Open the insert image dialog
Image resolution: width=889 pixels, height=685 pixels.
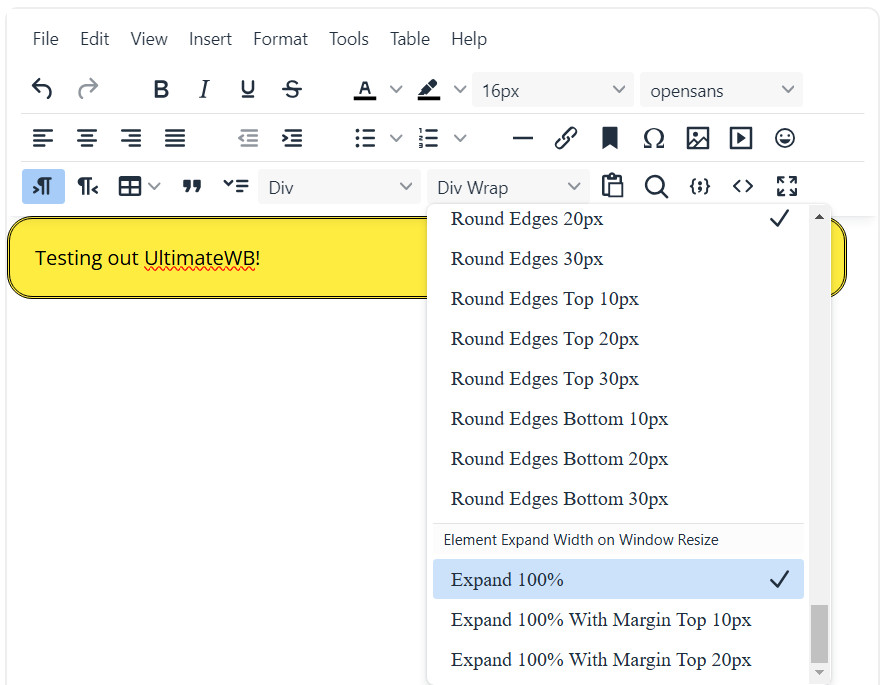(x=697, y=138)
